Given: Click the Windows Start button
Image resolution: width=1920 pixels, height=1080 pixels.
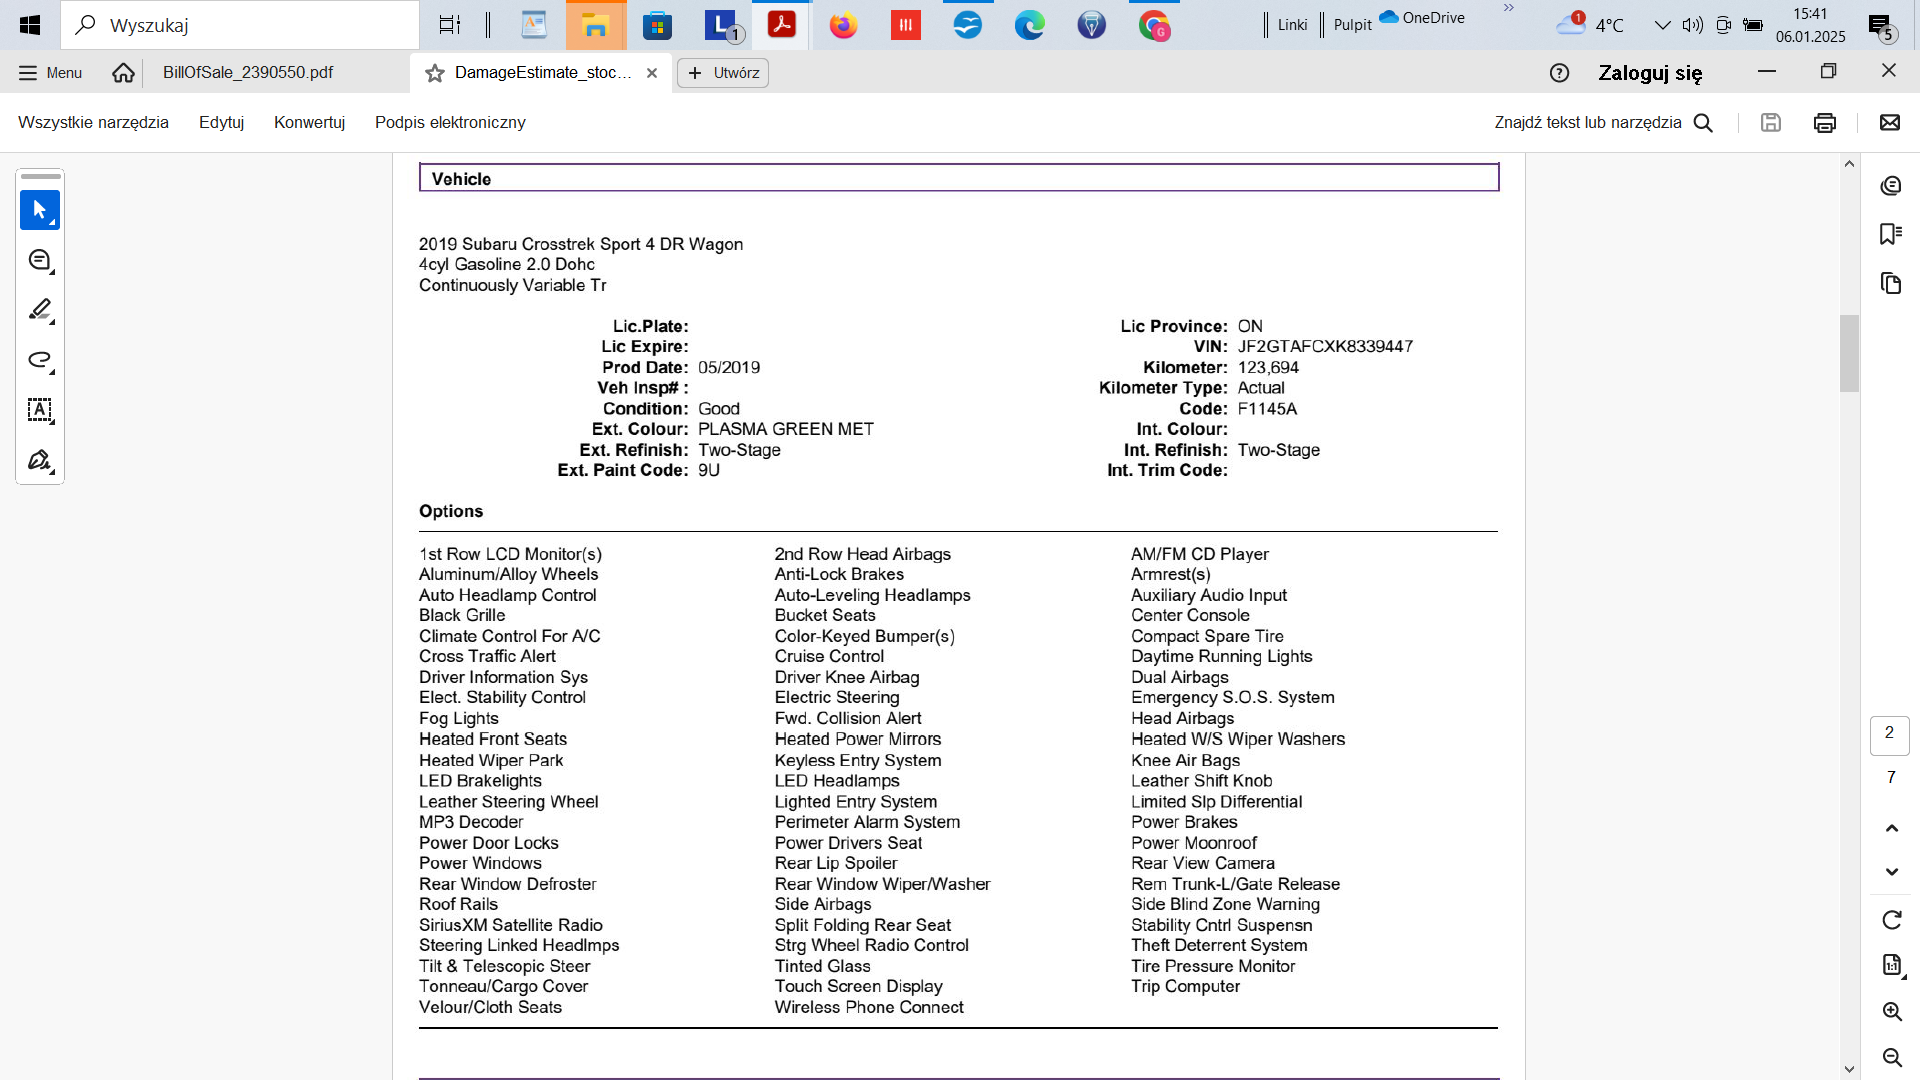Looking at the screenshot, I should point(30,25).
